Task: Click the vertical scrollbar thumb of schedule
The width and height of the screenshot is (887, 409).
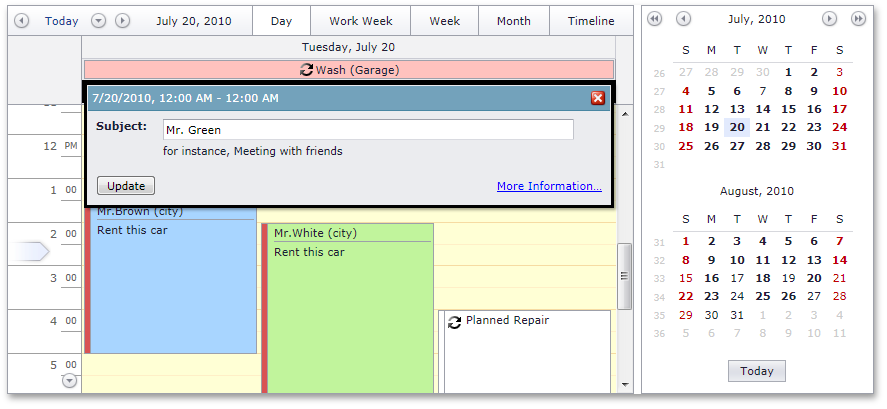Action: pos(626,276)
